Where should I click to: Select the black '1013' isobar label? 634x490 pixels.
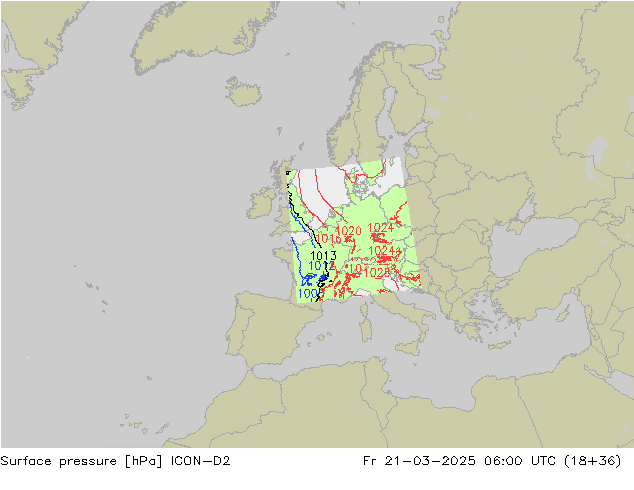323,256
